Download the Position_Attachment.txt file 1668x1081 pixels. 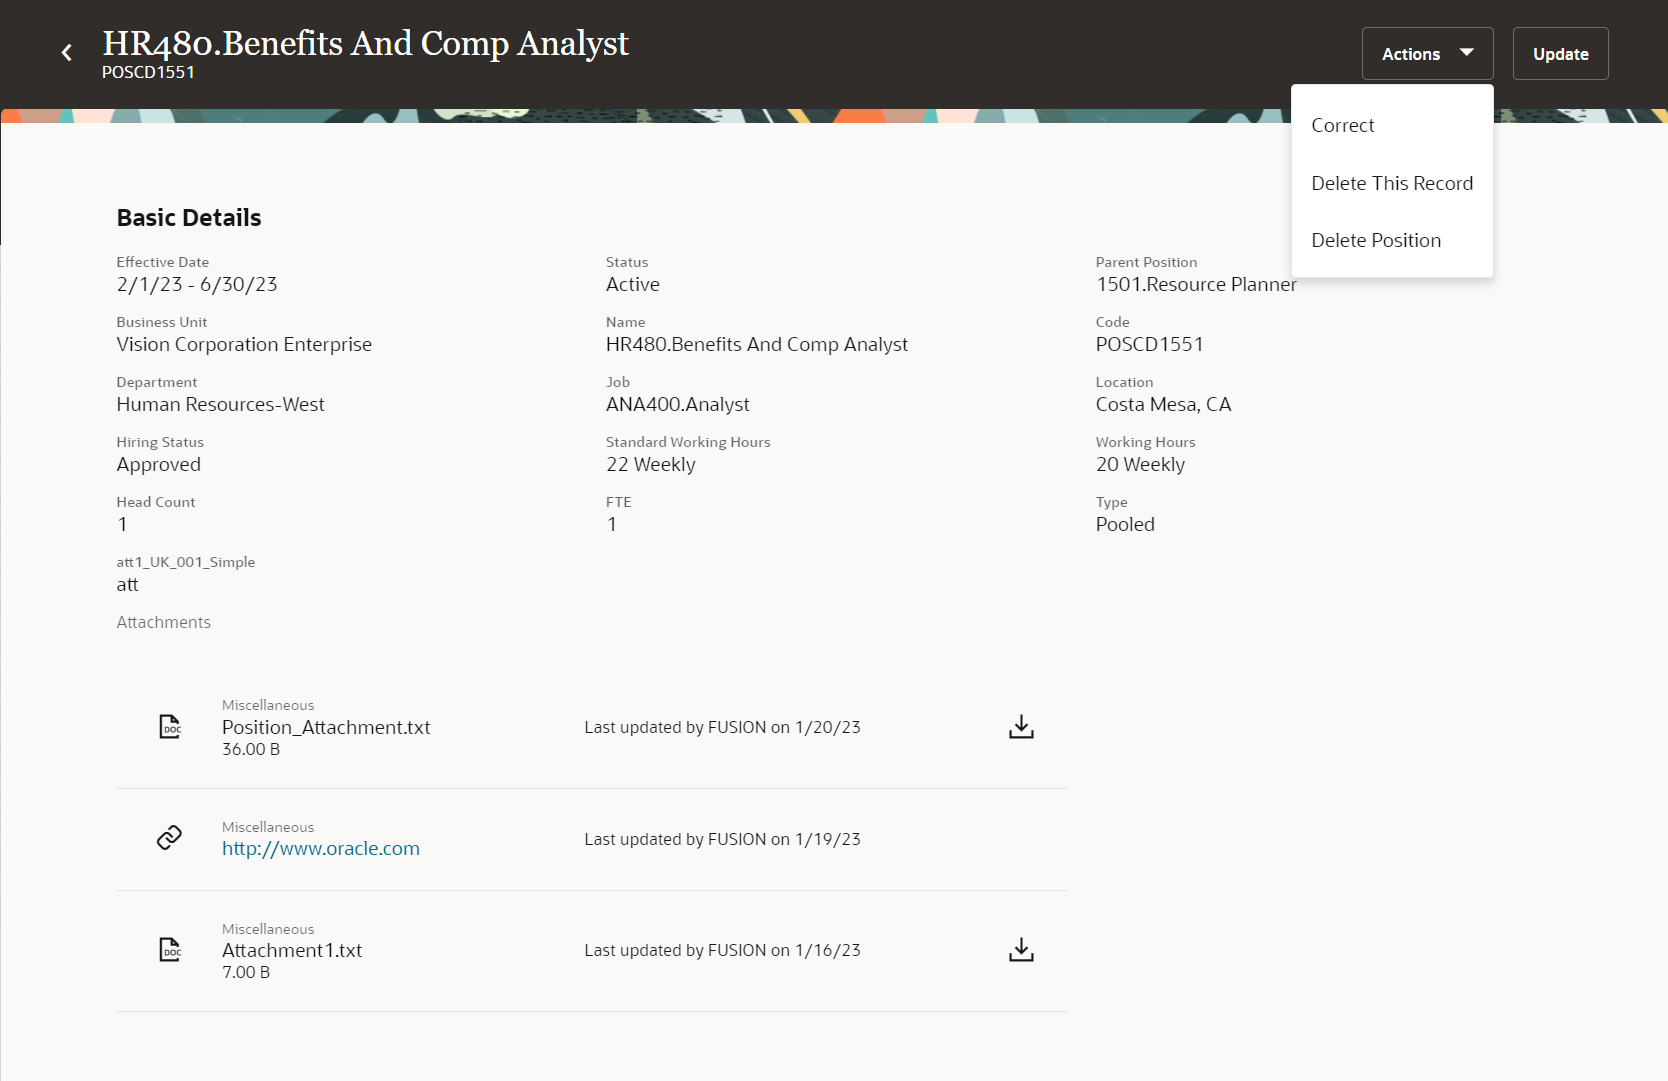point(1021,727)
